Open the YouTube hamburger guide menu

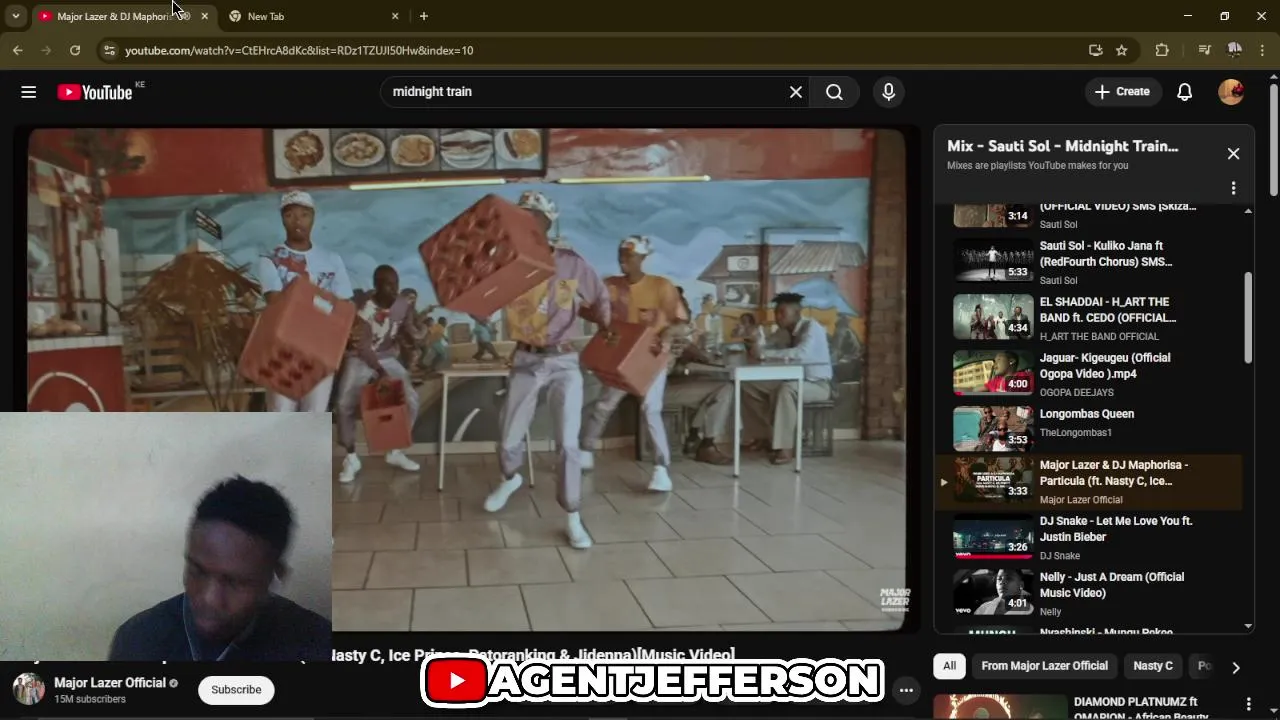[x=28, y=92]
